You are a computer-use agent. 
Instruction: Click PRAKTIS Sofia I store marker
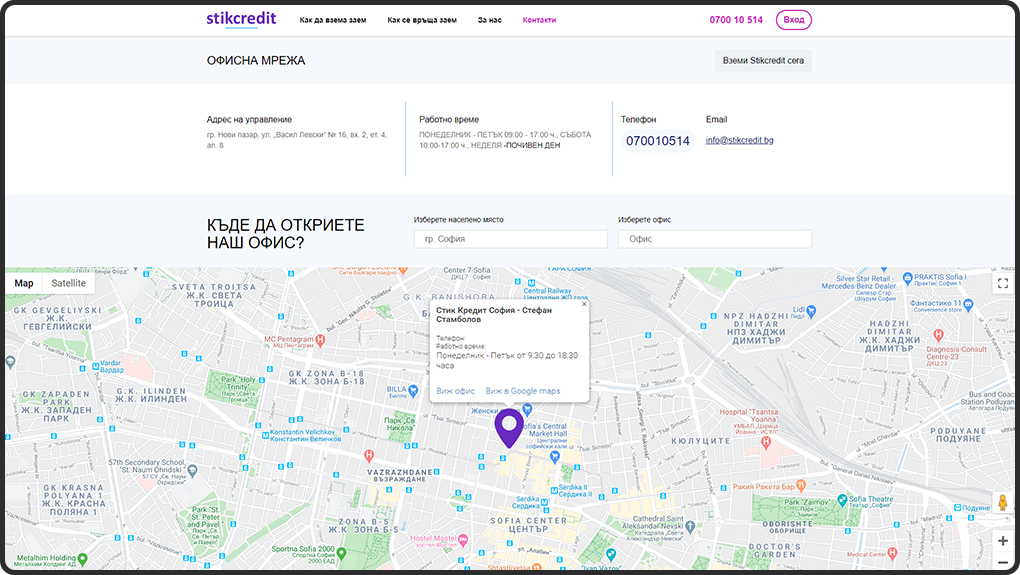pos(908,278)
